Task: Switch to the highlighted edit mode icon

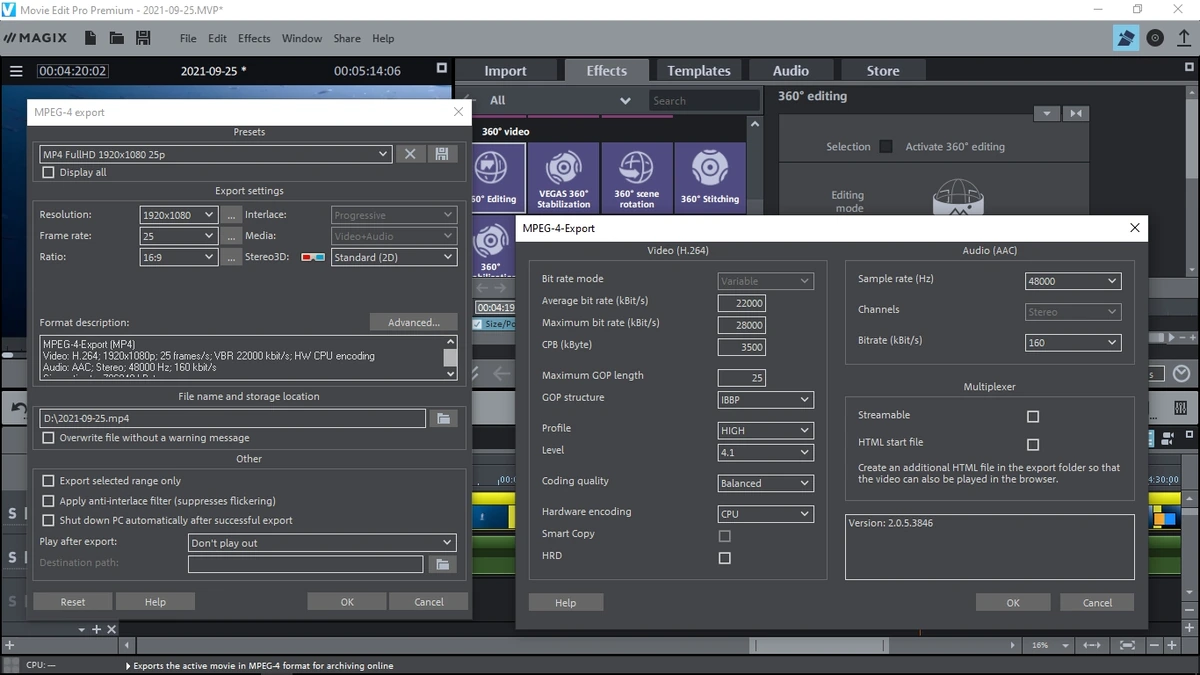Action: click(x=1127, y=38)
